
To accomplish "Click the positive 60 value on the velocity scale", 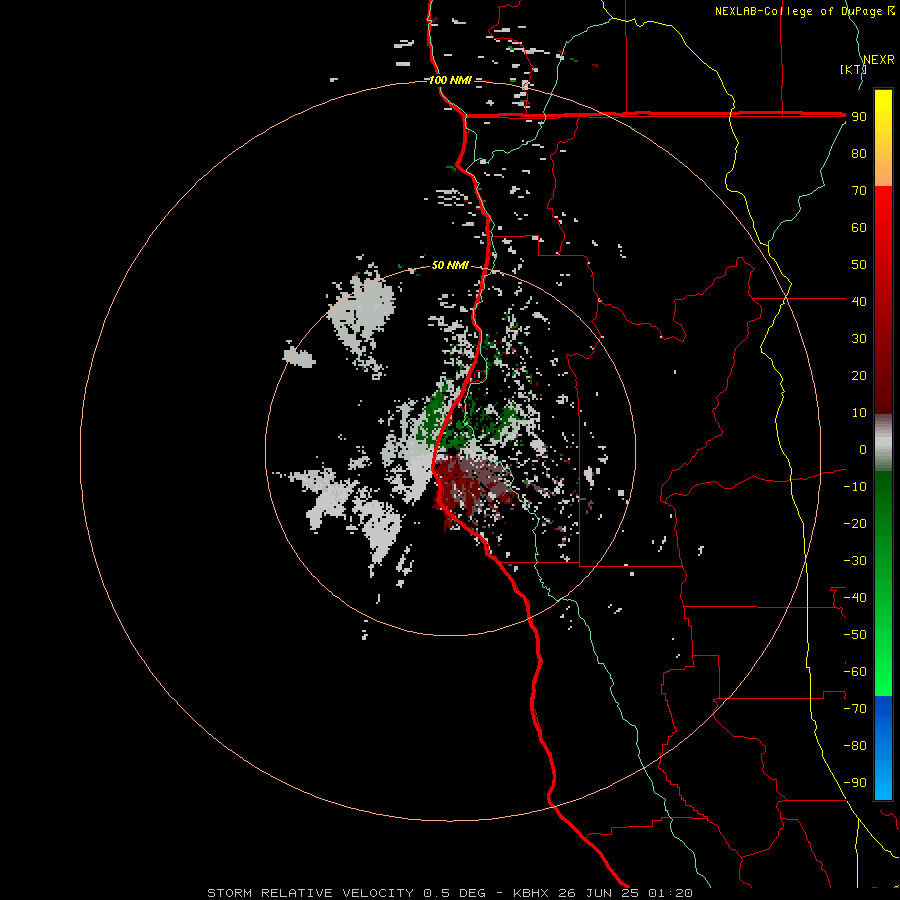I will (859, 228).
